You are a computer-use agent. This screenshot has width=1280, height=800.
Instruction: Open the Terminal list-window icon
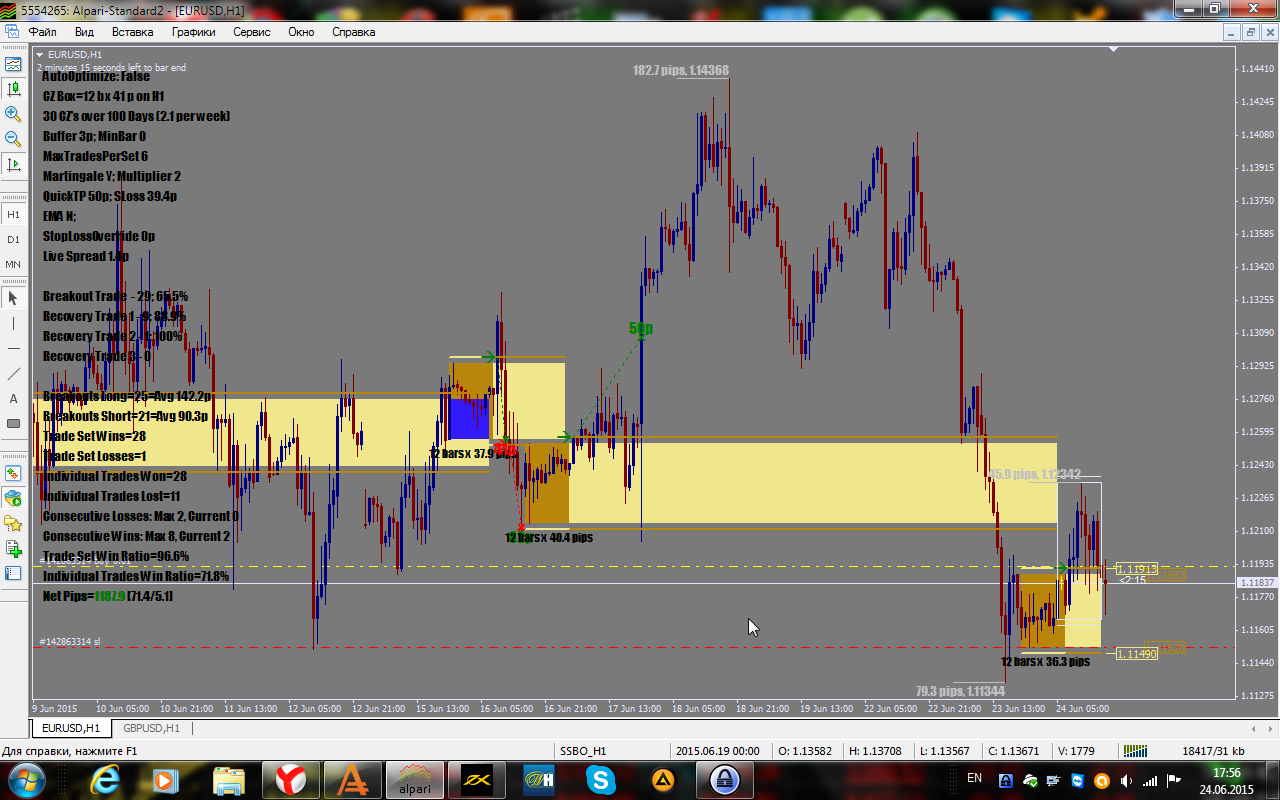pyautogui.click(x=13, y=573)
